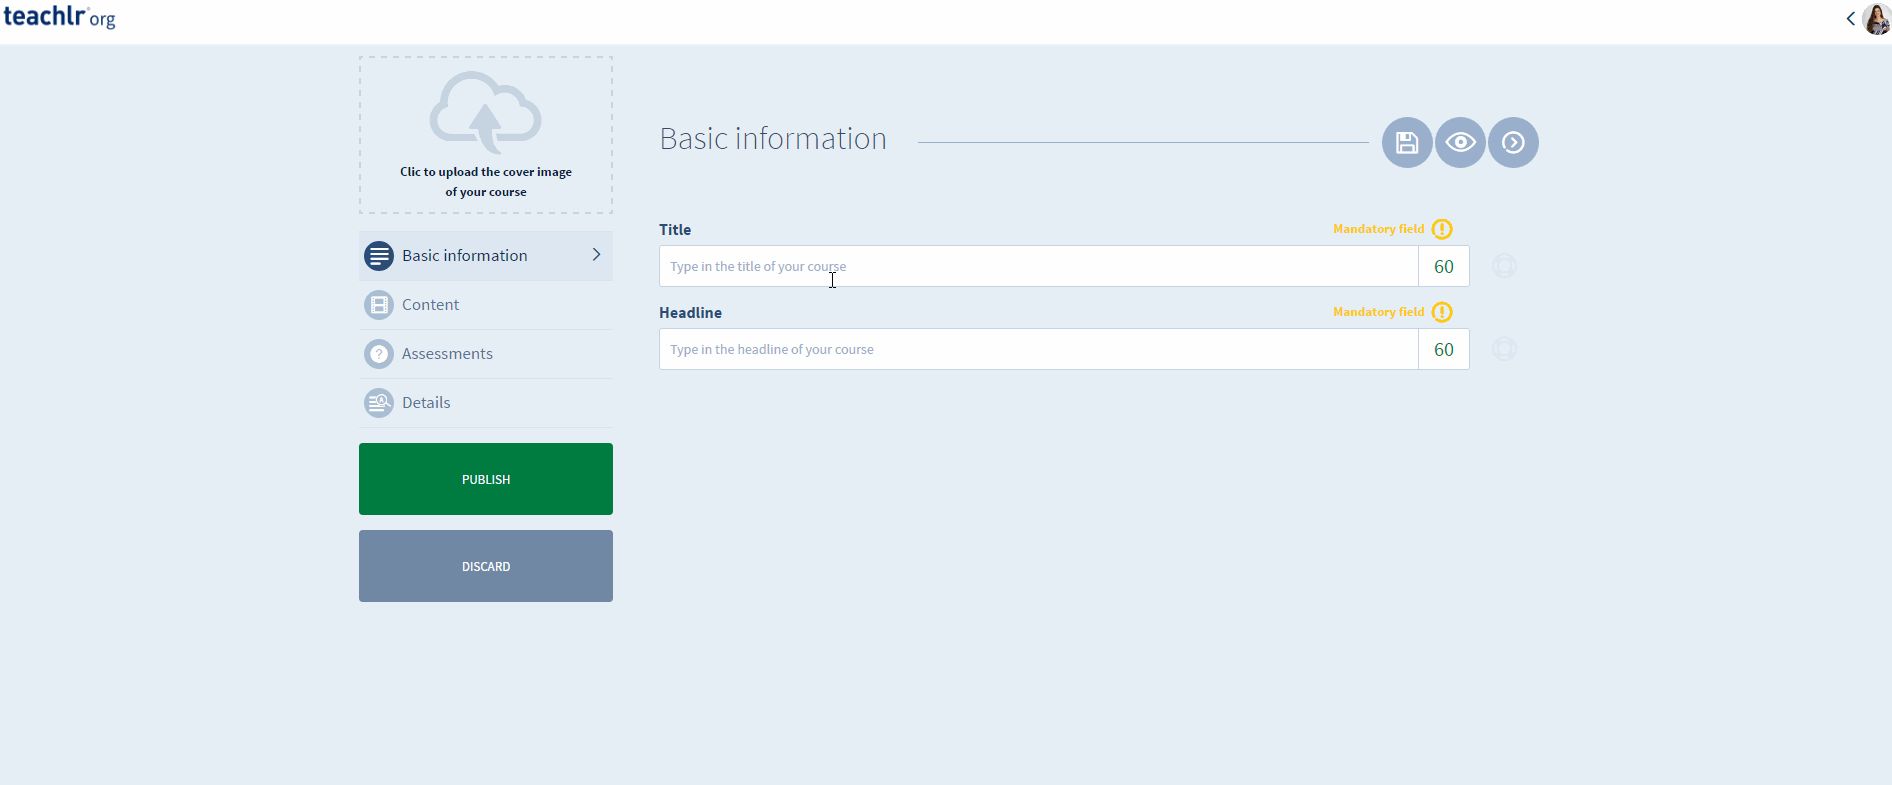Expand Basic information chevron arrow
This screenshot has width=1892, height=785.
[x=596, y=255]
